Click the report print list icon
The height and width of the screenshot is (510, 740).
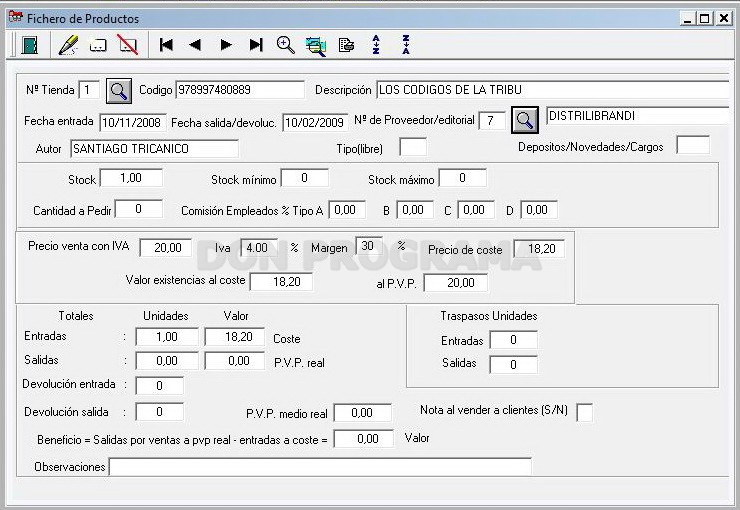click(346, 45)
